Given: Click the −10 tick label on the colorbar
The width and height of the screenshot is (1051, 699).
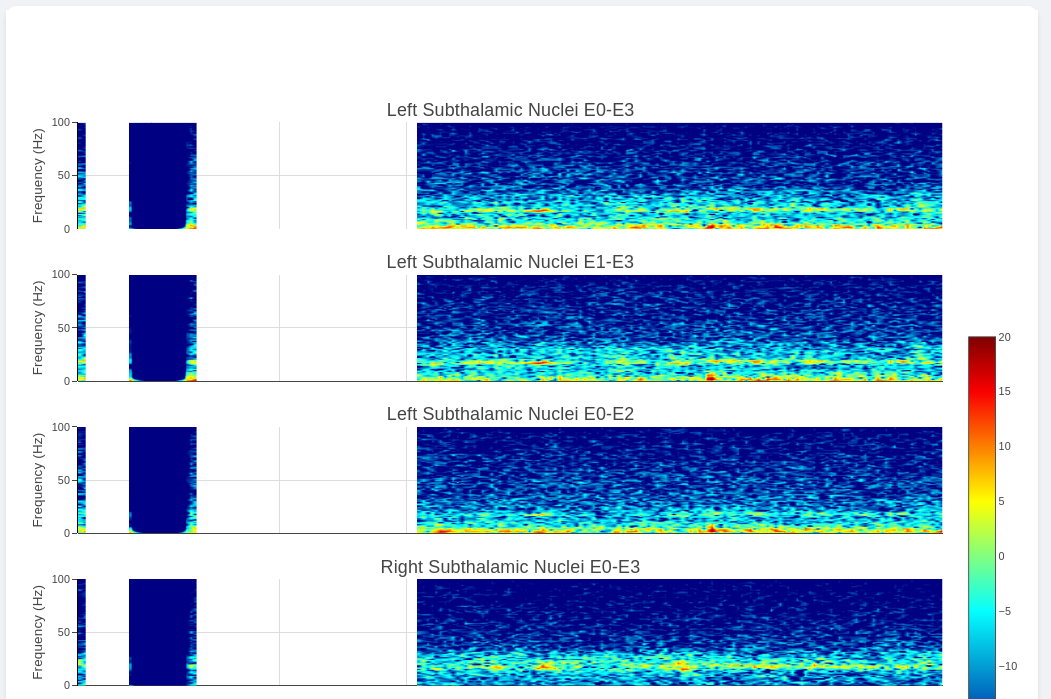Looking at the screenshot, I should 1007,666.
